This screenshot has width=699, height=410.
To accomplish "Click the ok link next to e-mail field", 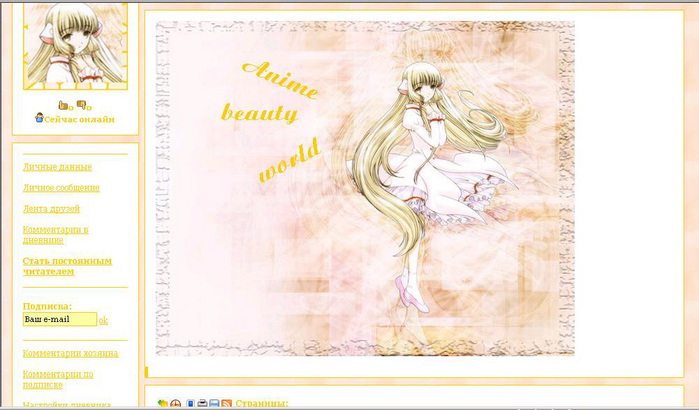I will pos(103,320).
